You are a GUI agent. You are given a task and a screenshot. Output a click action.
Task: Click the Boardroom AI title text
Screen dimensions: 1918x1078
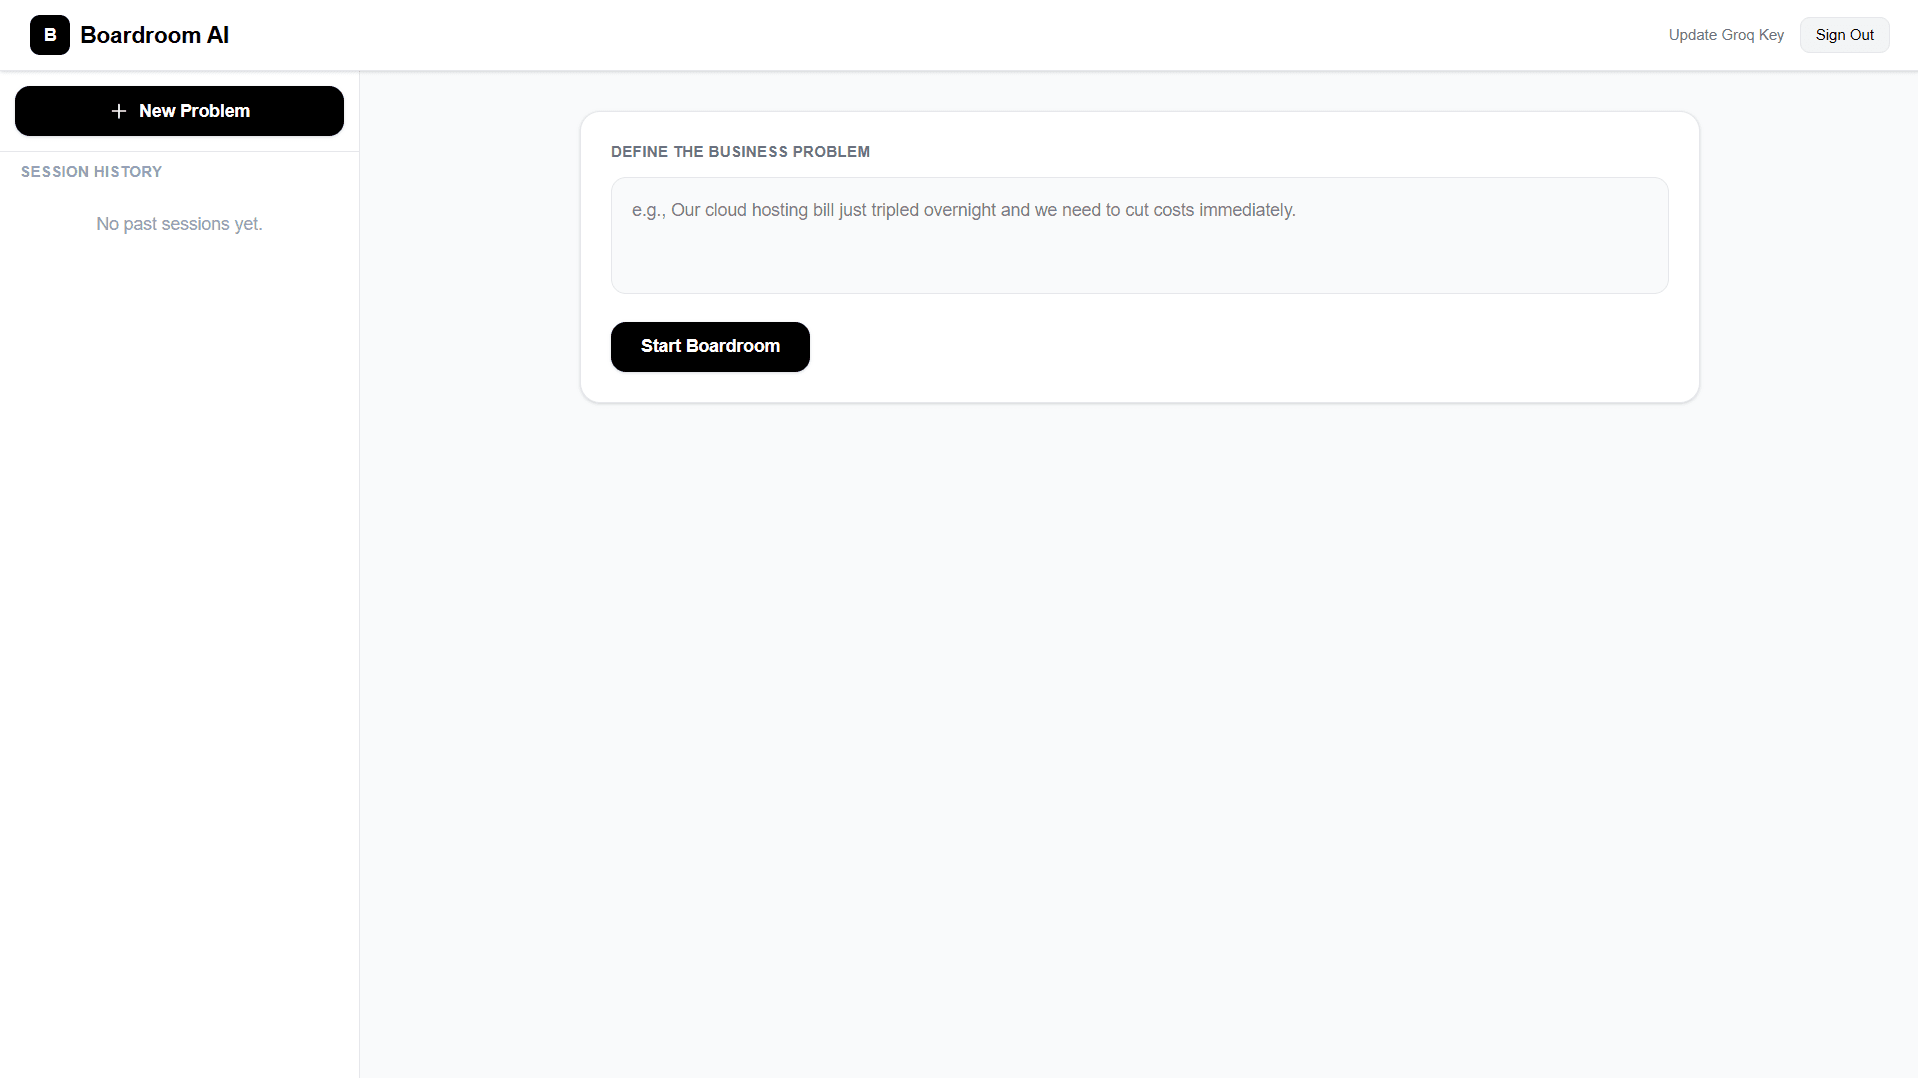pos(155,35)
